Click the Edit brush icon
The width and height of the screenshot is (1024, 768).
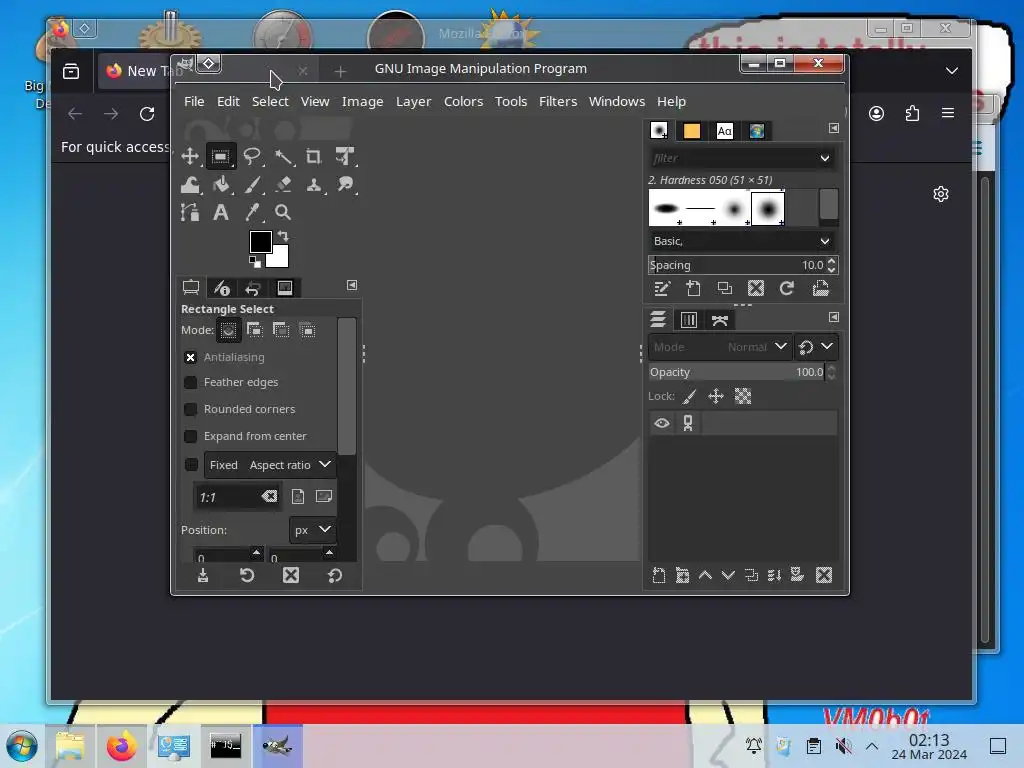(662, 289)
